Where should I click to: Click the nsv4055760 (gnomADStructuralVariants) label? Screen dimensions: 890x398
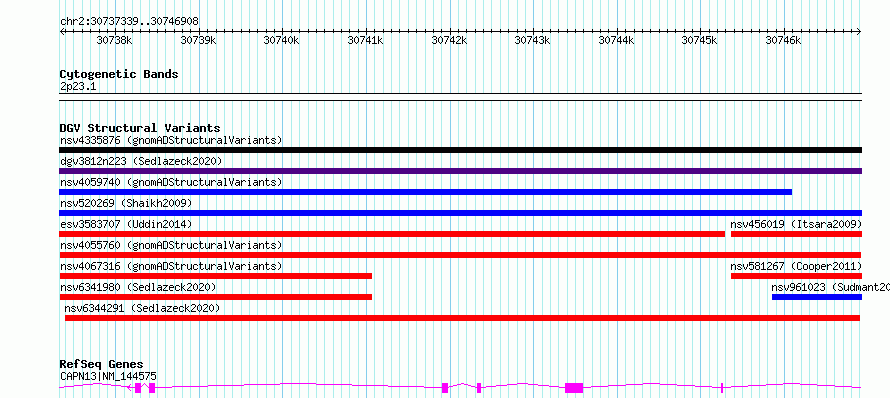coord(171,245)
